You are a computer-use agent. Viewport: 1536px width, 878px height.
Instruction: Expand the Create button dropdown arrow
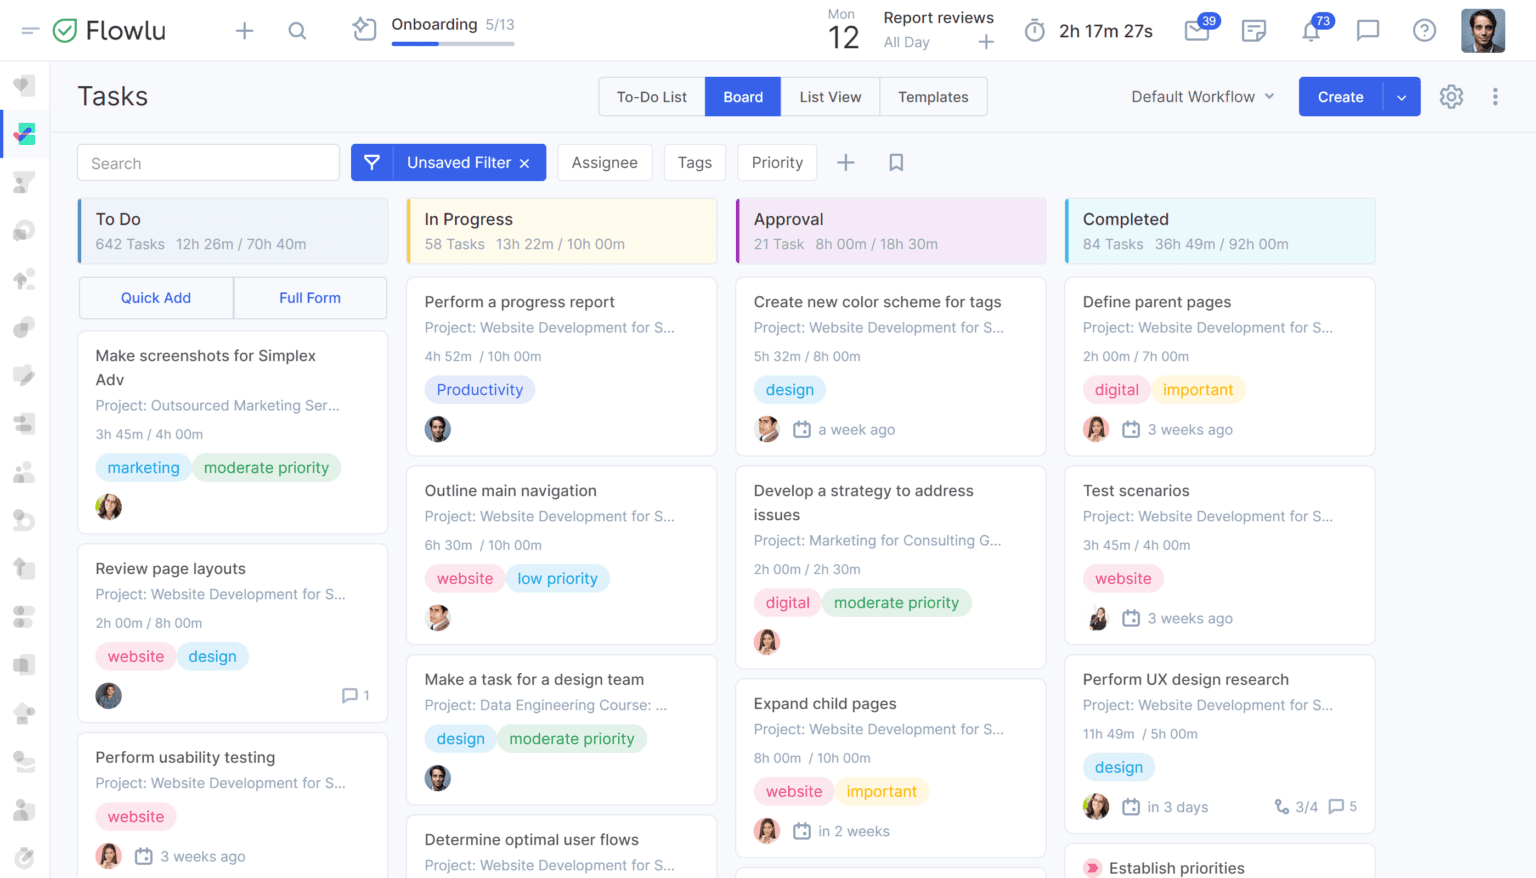tap(1401, 96)
